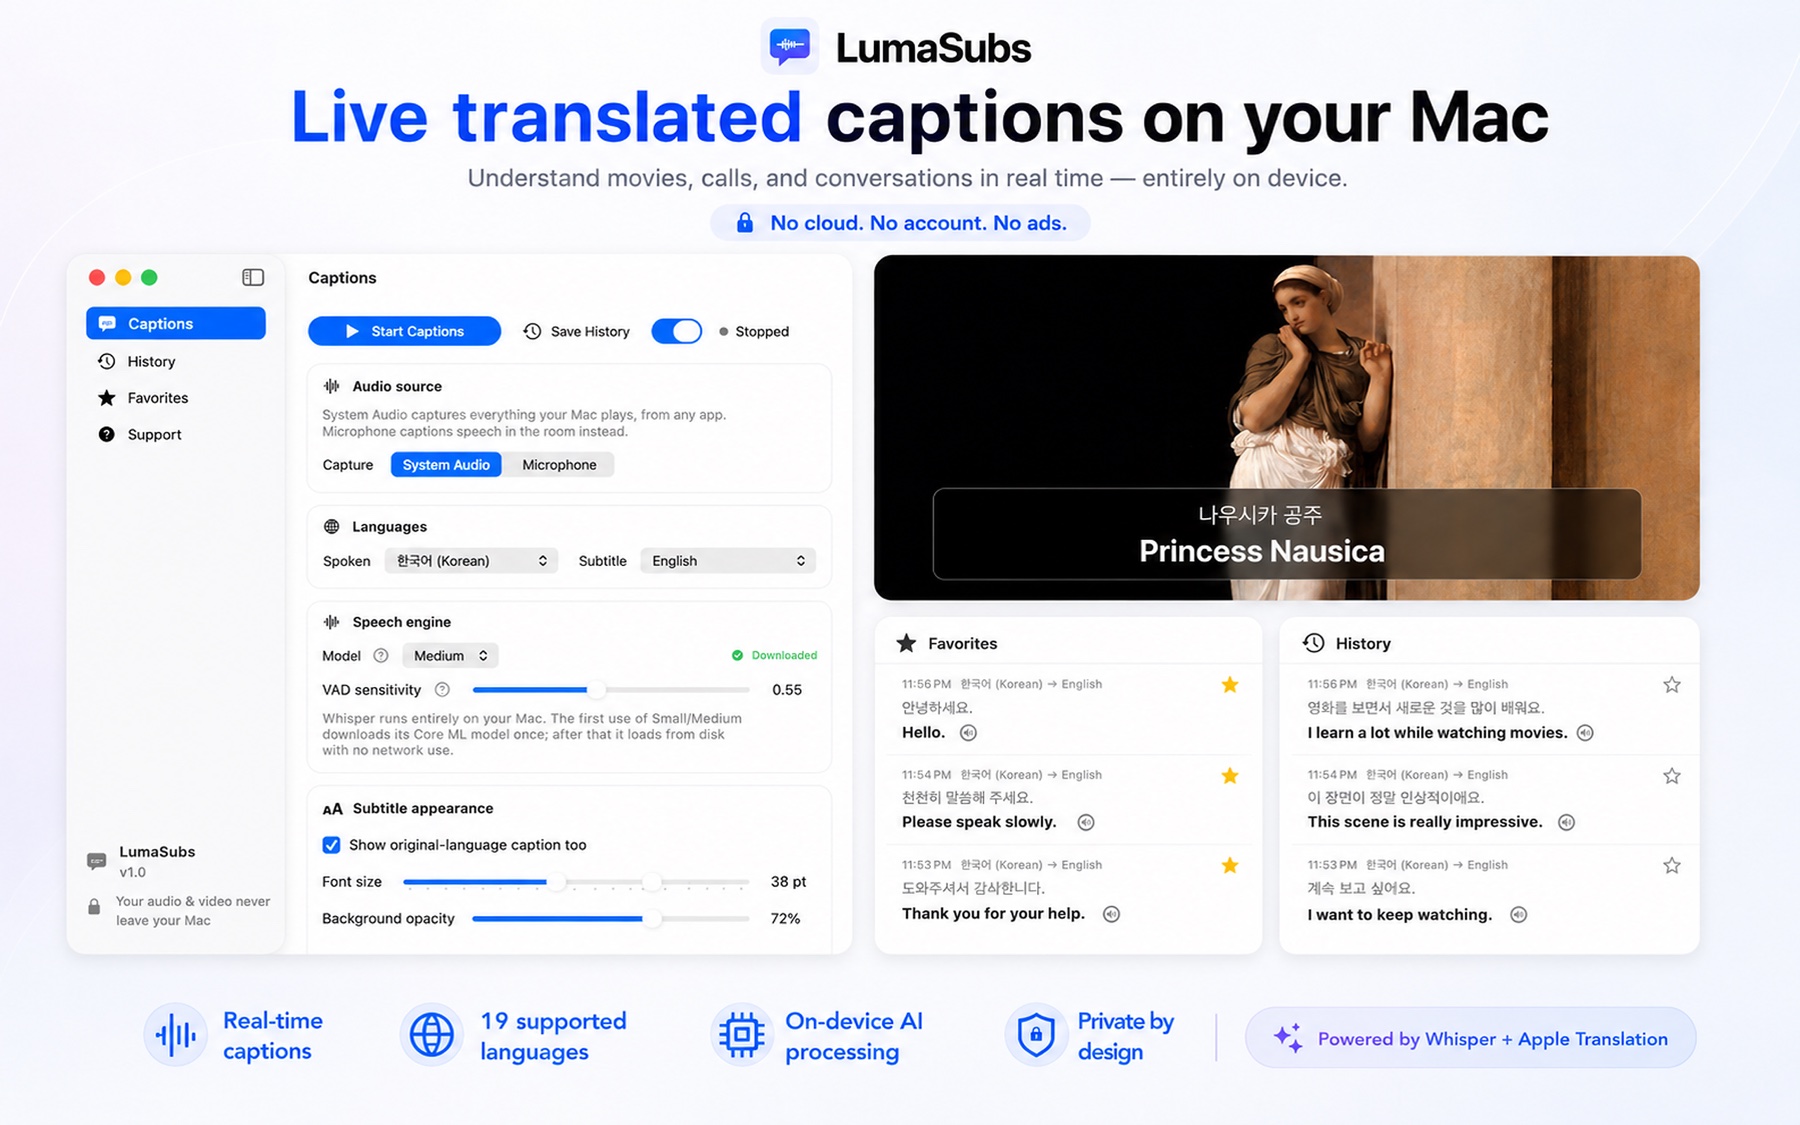Star the 'This scene is really impressive.' entry
The image size is (1800, 1125).
coord(1672,775)
